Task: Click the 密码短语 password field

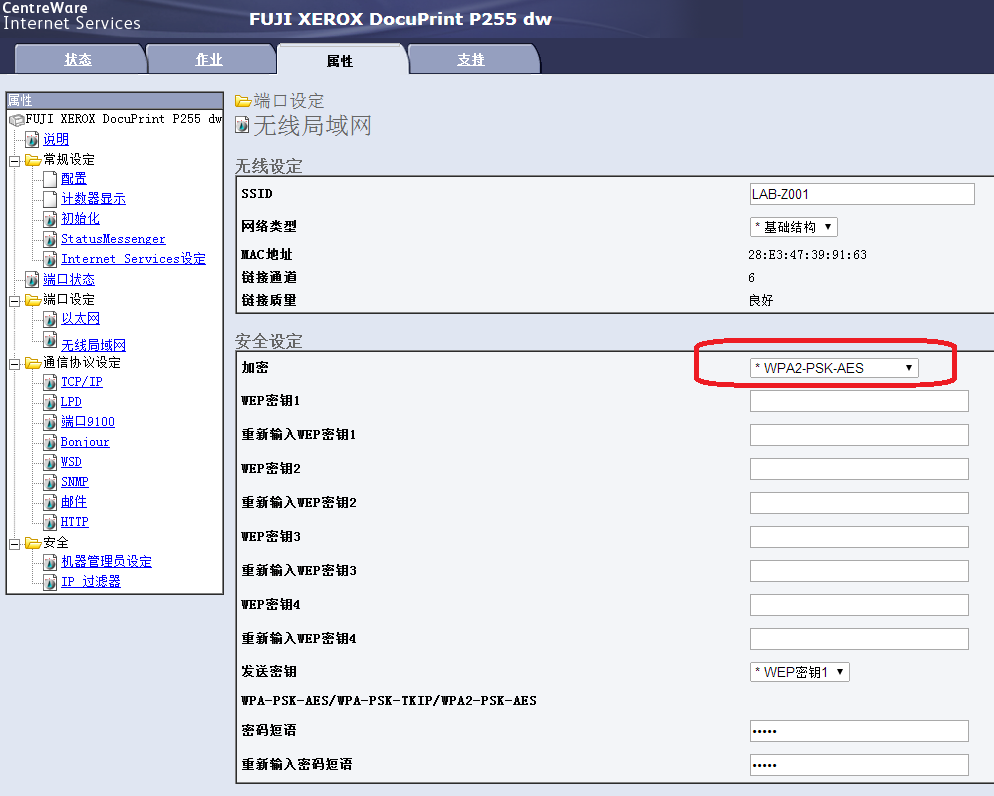Action: [859, 731]
